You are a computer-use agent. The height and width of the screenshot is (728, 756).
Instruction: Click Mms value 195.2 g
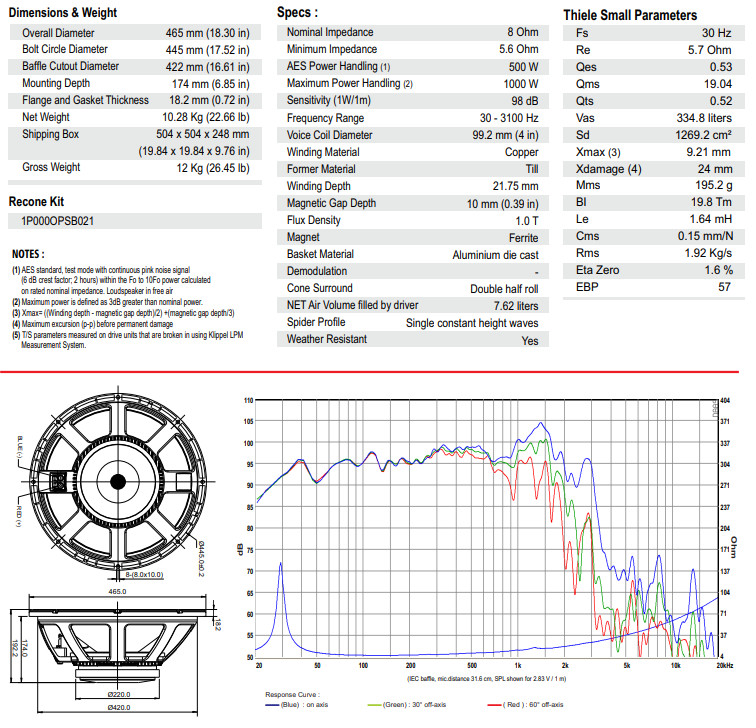coord(714,185)
